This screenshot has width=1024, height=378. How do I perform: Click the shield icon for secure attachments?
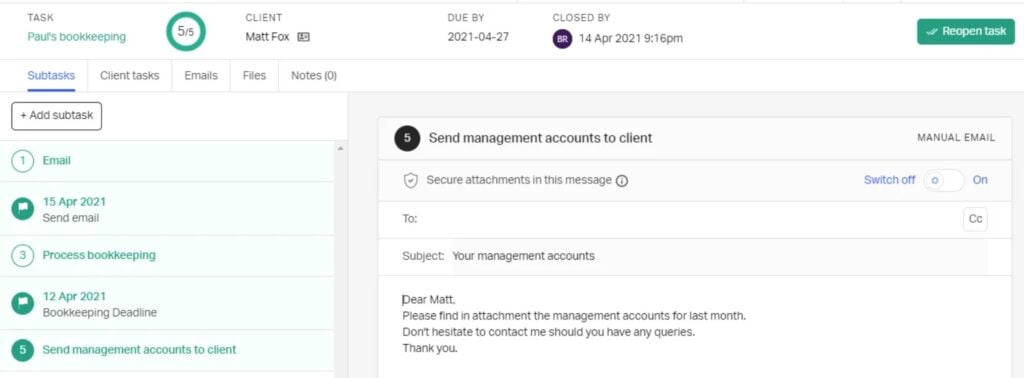pos(410,181)
